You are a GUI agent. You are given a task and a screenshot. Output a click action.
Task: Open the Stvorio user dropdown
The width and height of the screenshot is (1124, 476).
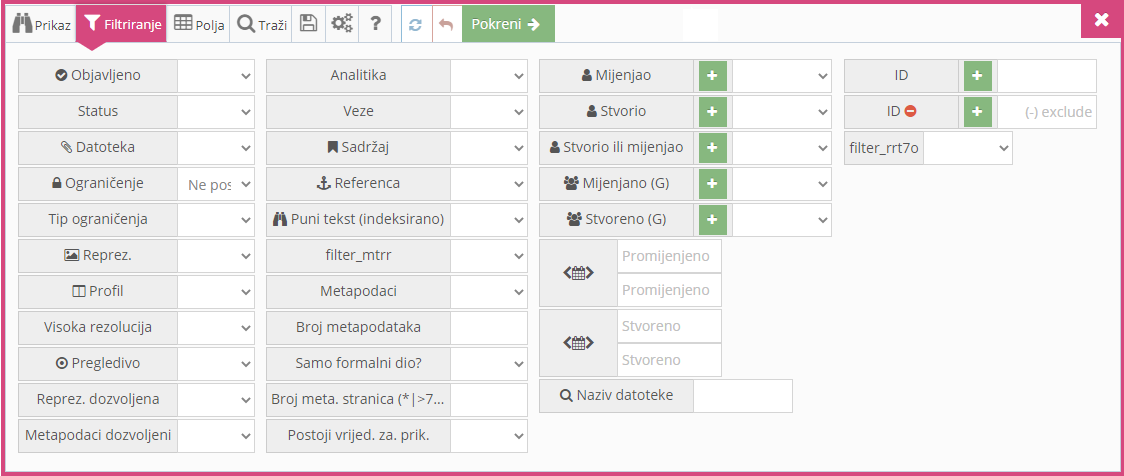click(x=781, y=112)
